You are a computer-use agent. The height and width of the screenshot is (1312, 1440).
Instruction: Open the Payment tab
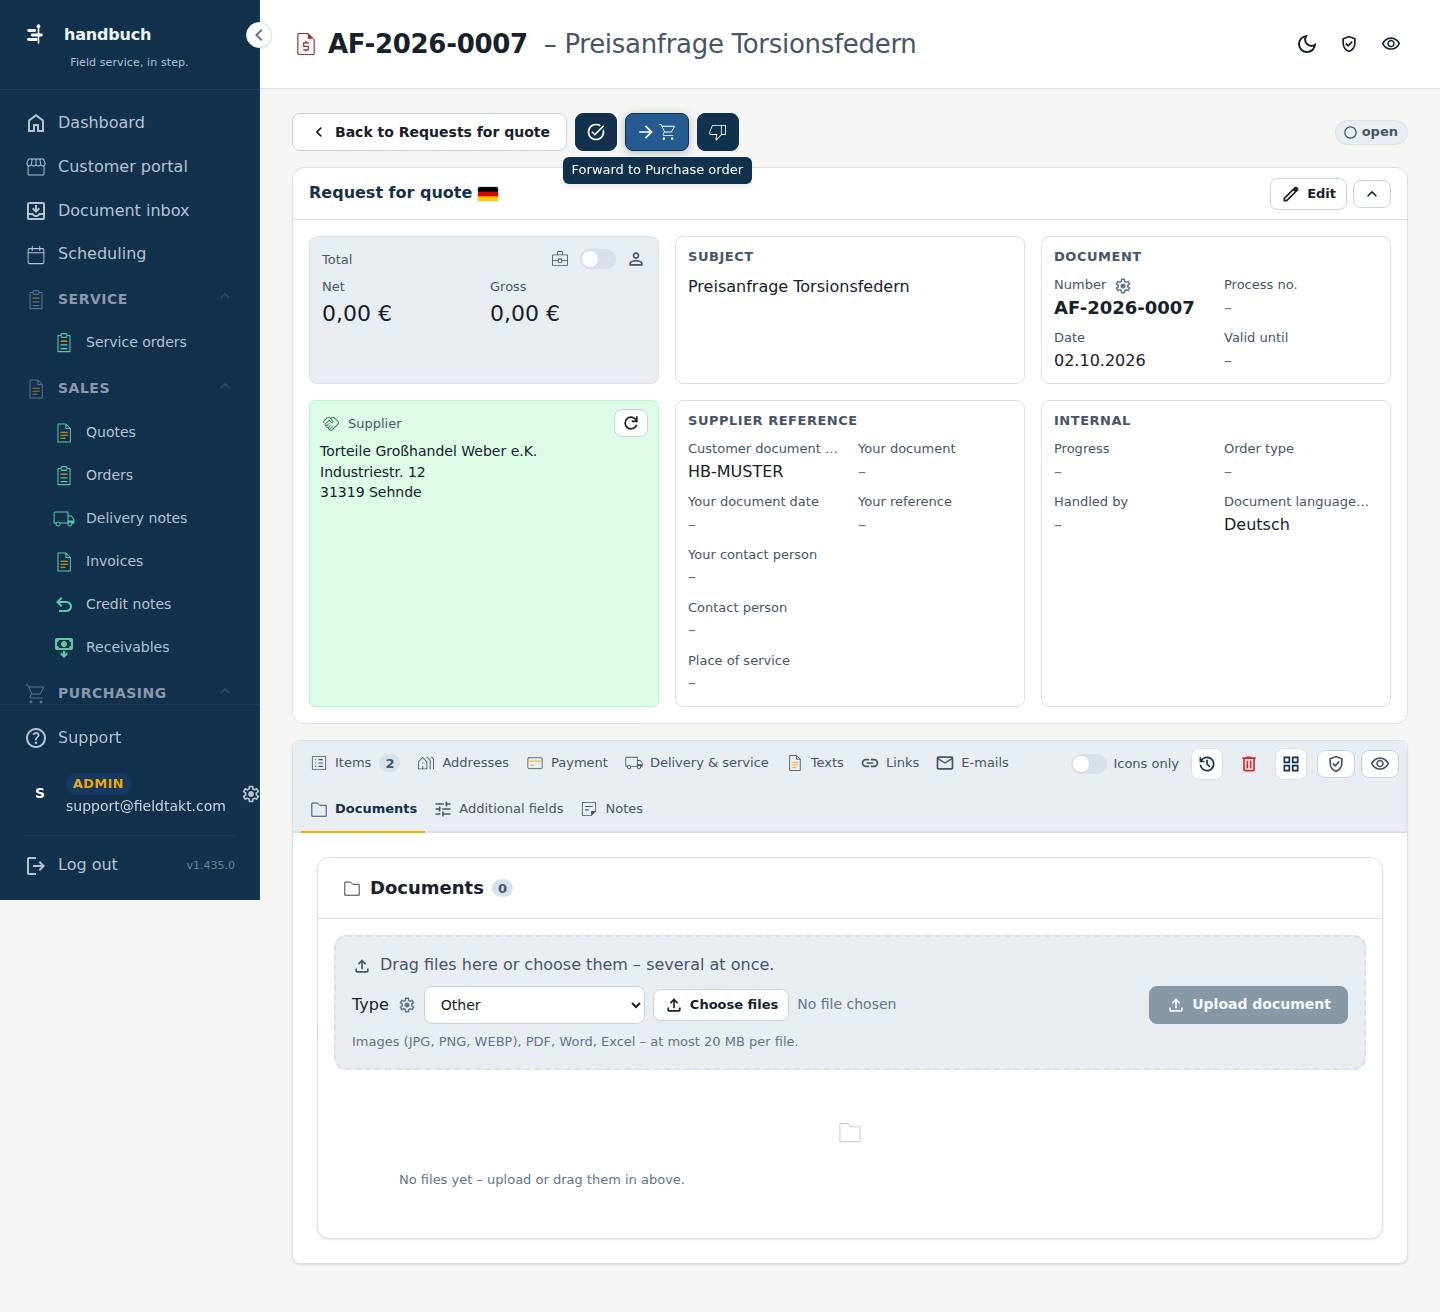567,763
